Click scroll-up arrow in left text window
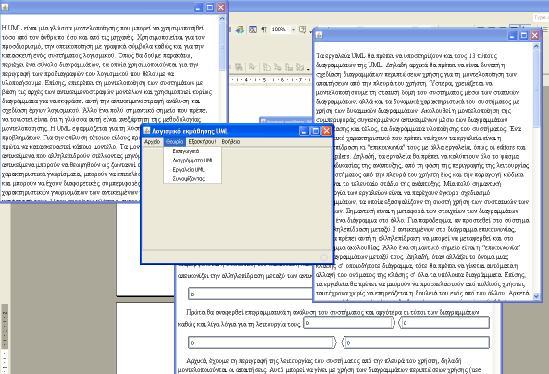This screenshot has height=374, width=549. (222, 18)
